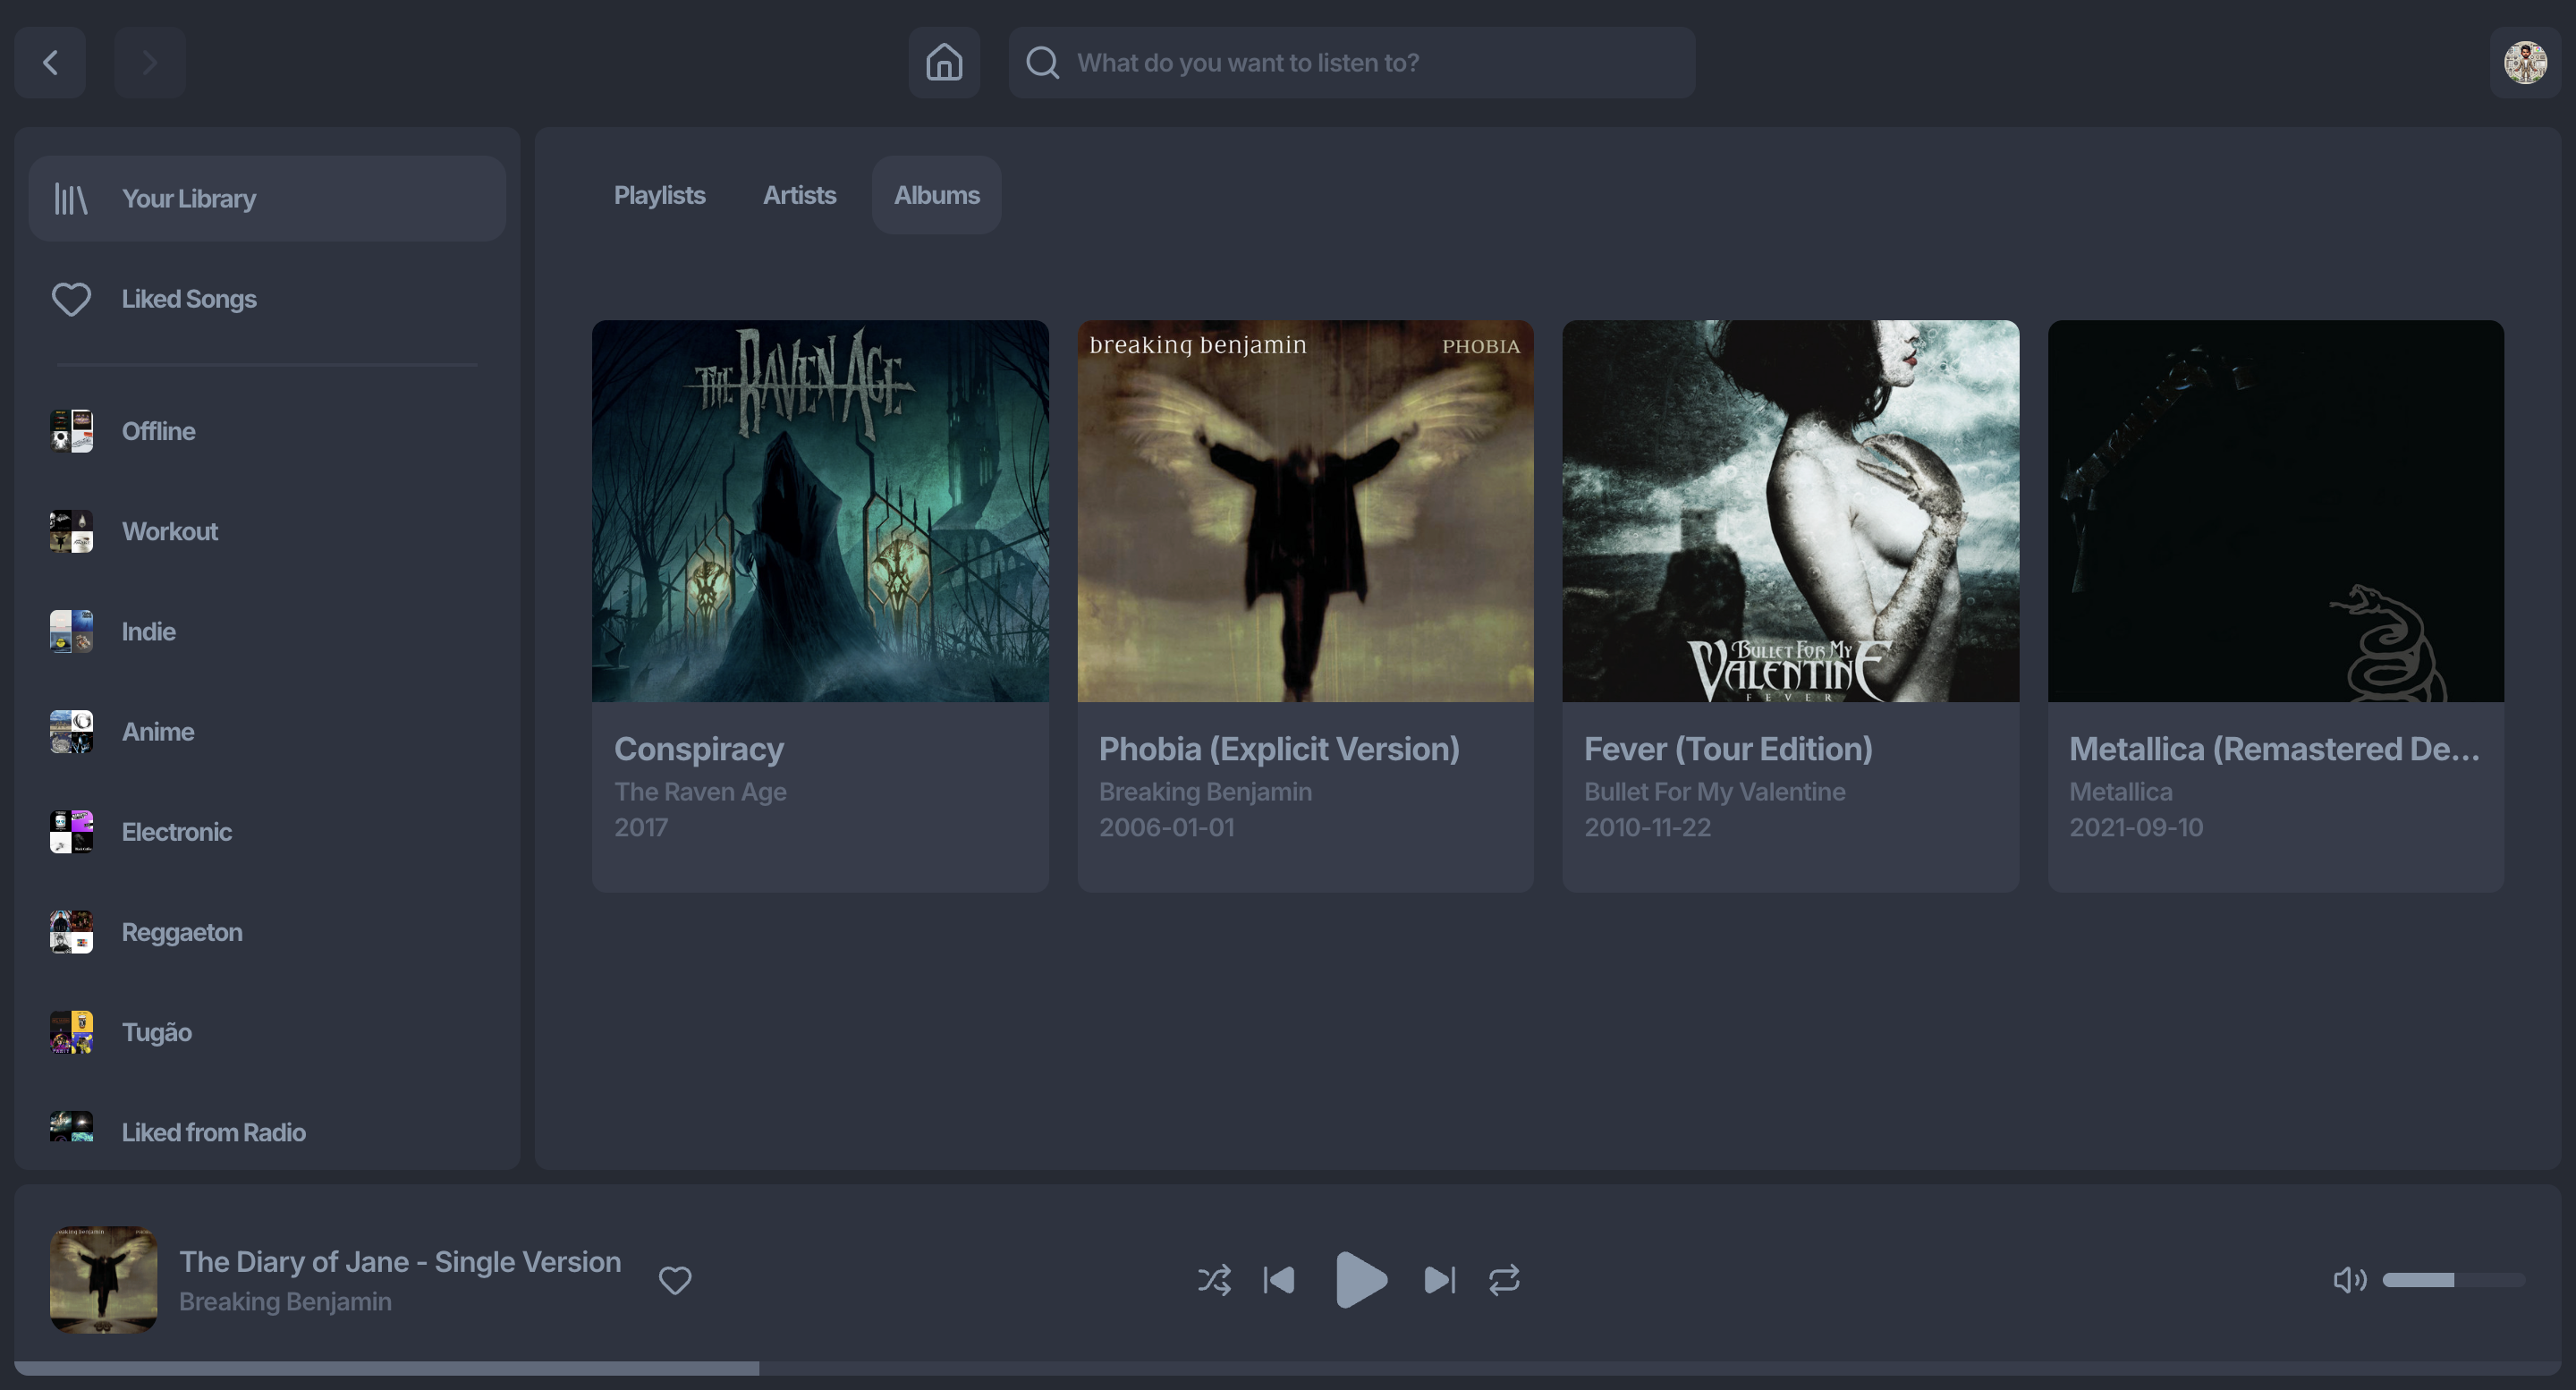Viewport: 2576px width, 1390px height.
Task: Toggle repeat mode
Action: (x=1504, y=1280)
